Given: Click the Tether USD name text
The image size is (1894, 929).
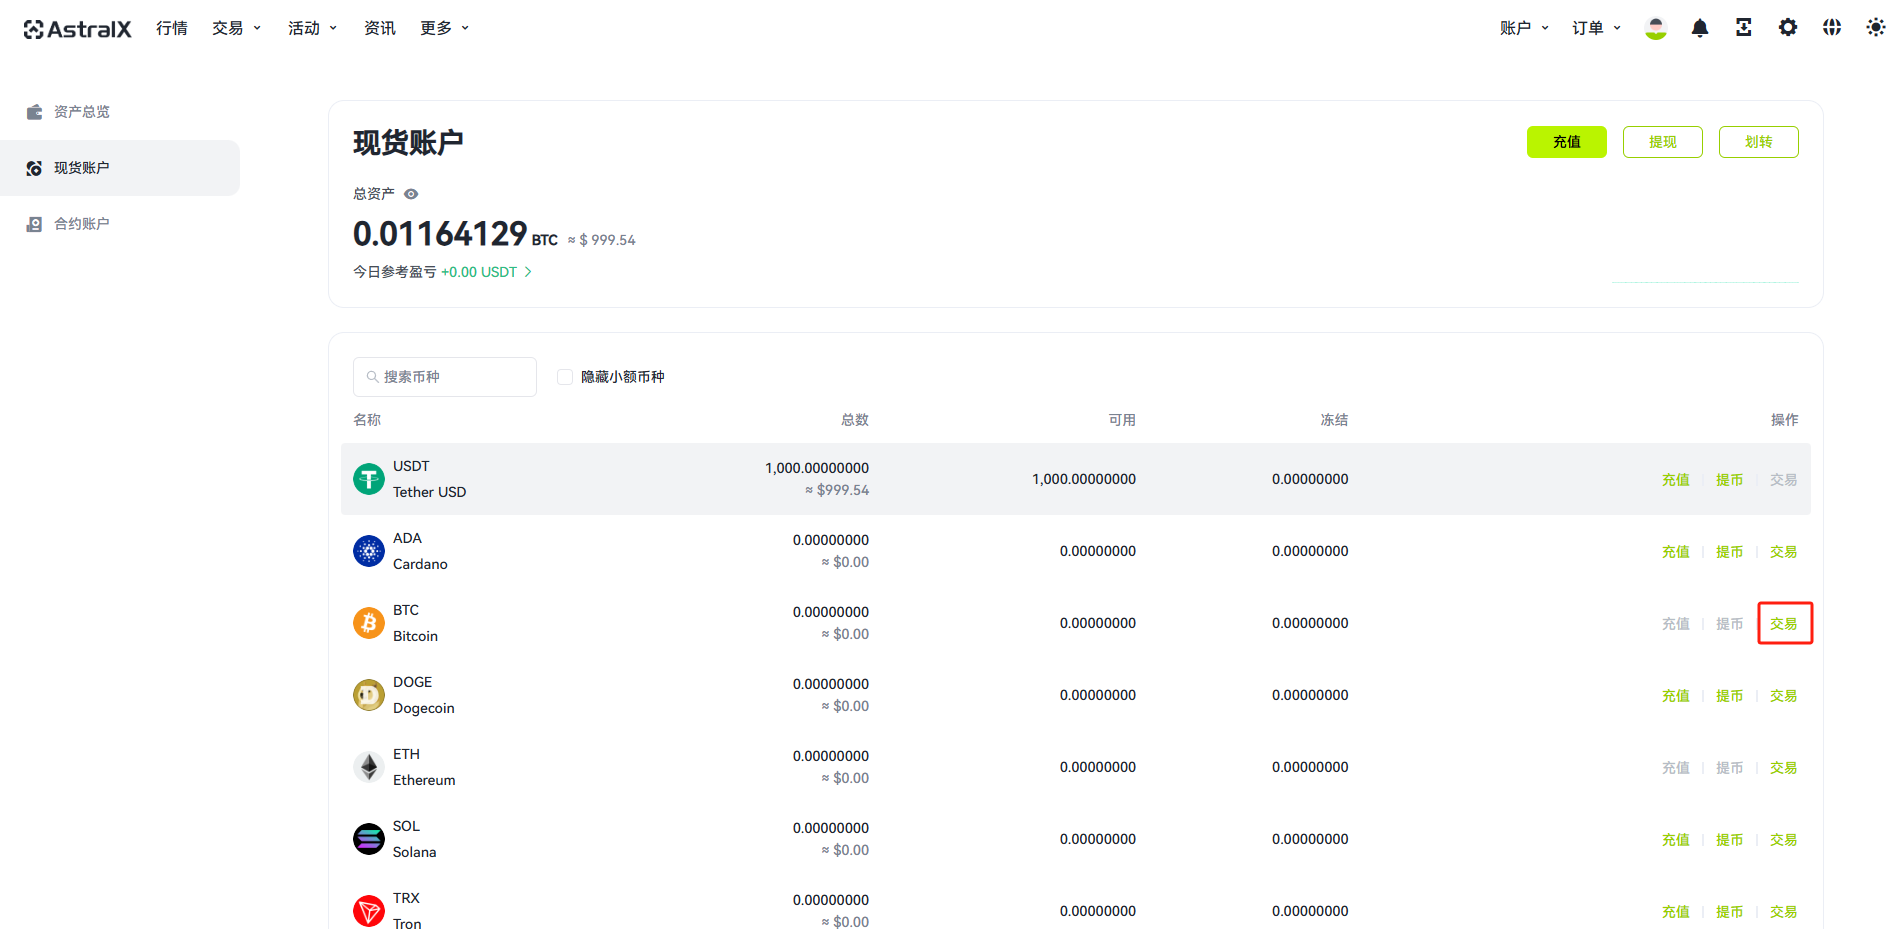Looking at the screenshot, I should point(430,492).
